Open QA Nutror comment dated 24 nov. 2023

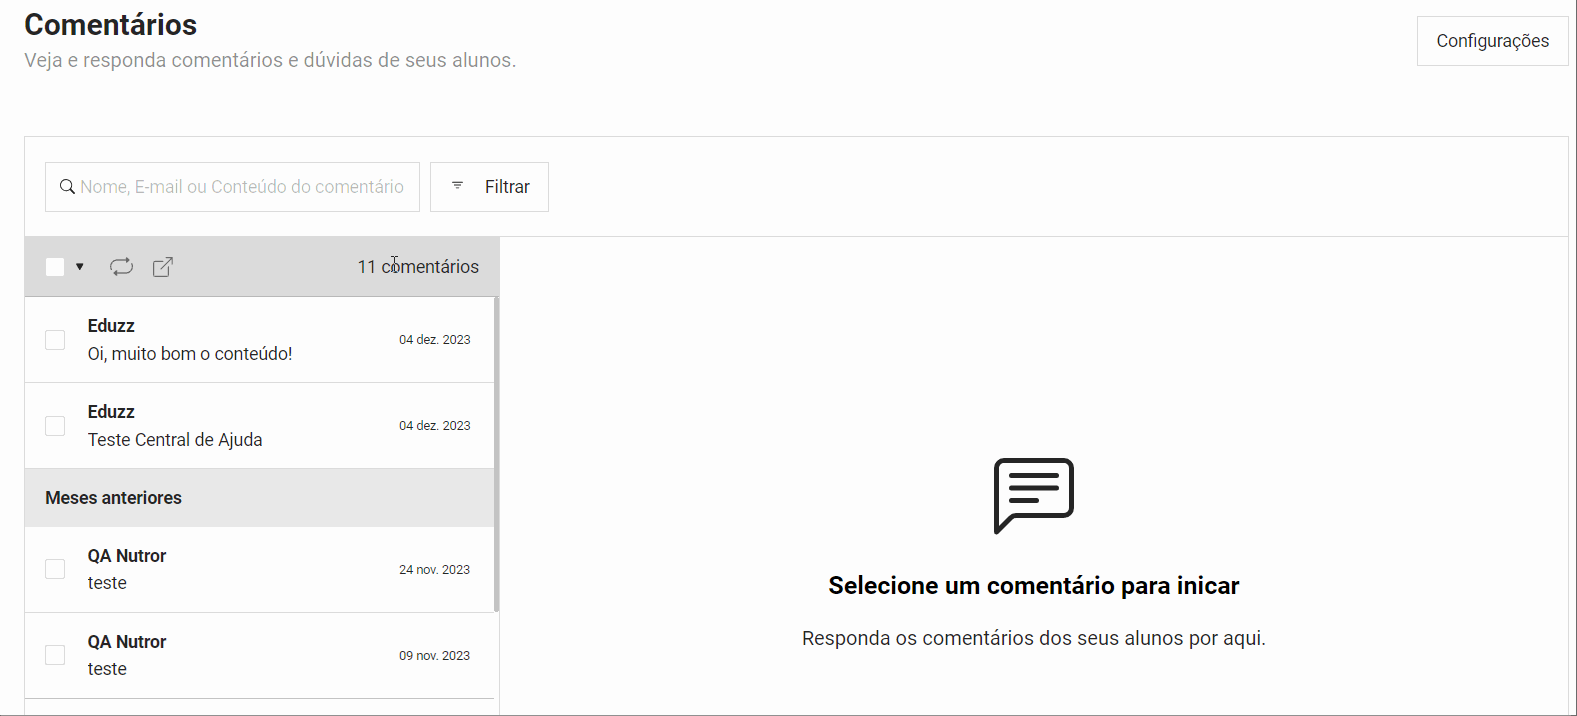pos(230,569)
